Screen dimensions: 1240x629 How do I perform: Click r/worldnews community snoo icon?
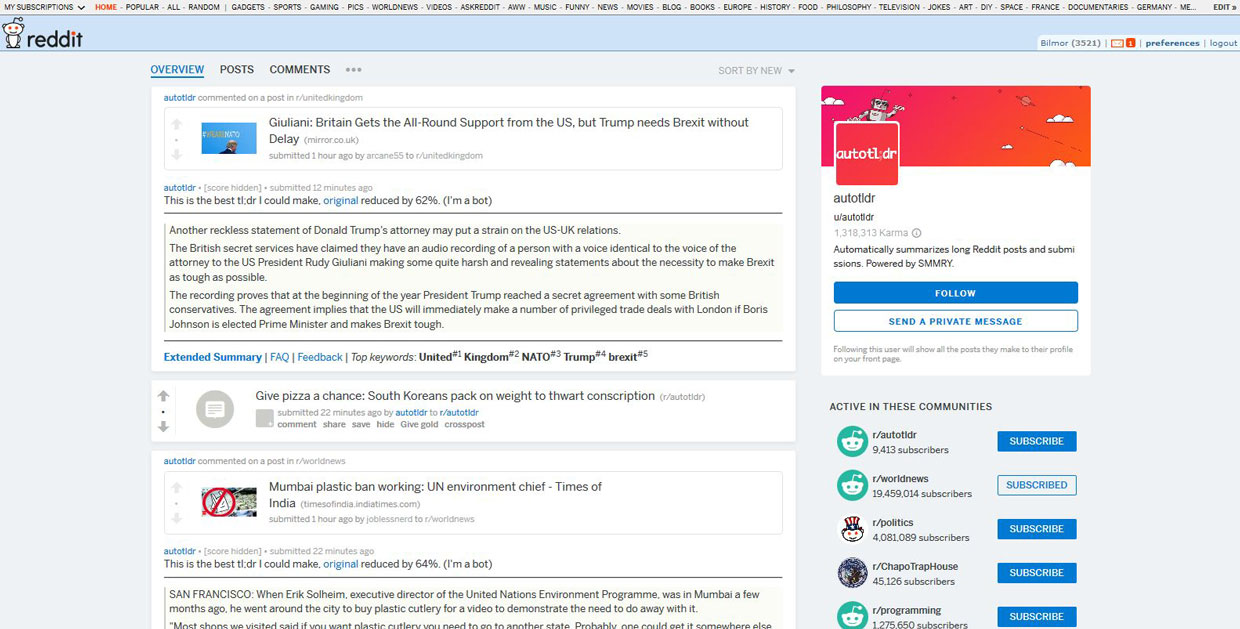click(852, 485)
